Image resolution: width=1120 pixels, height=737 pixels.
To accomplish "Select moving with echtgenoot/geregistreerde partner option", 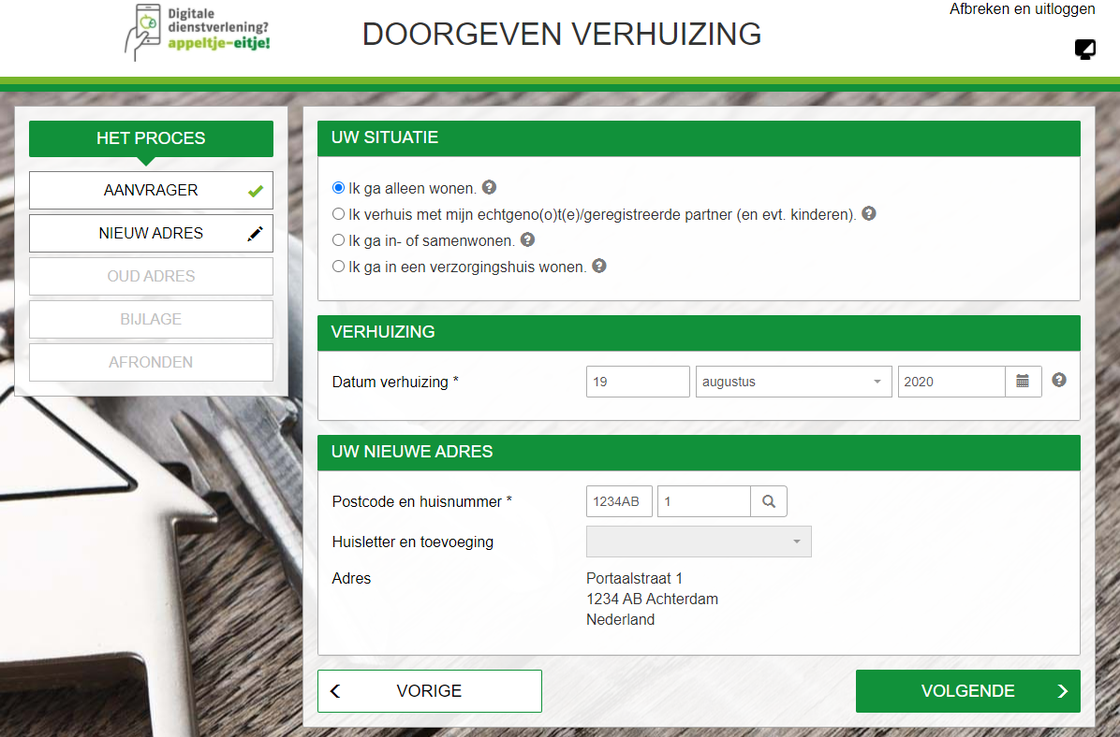I will pos(339,214).
